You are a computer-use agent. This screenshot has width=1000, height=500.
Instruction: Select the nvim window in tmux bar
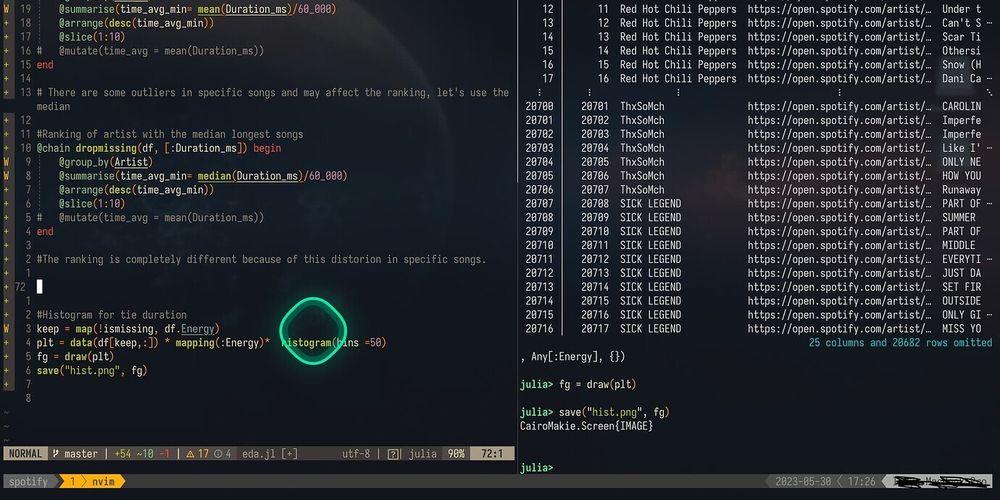click(100, 481)
